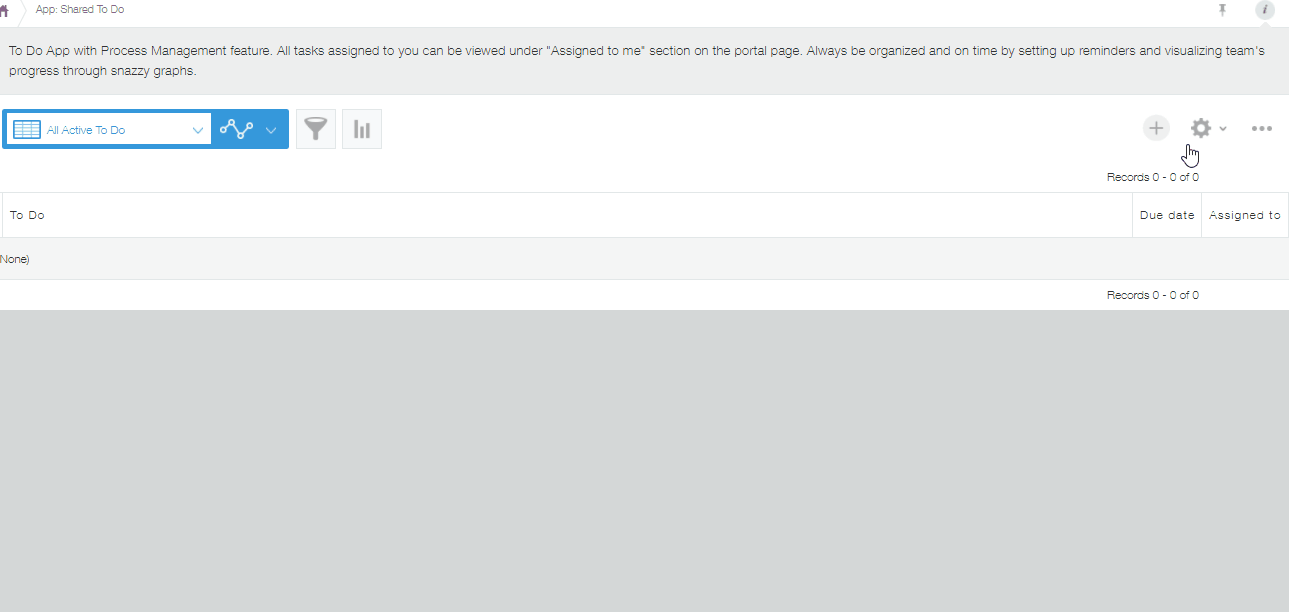Open the app info icon
The width and height of the screenshot is (1289, 612).
[x=1265, y=10]
